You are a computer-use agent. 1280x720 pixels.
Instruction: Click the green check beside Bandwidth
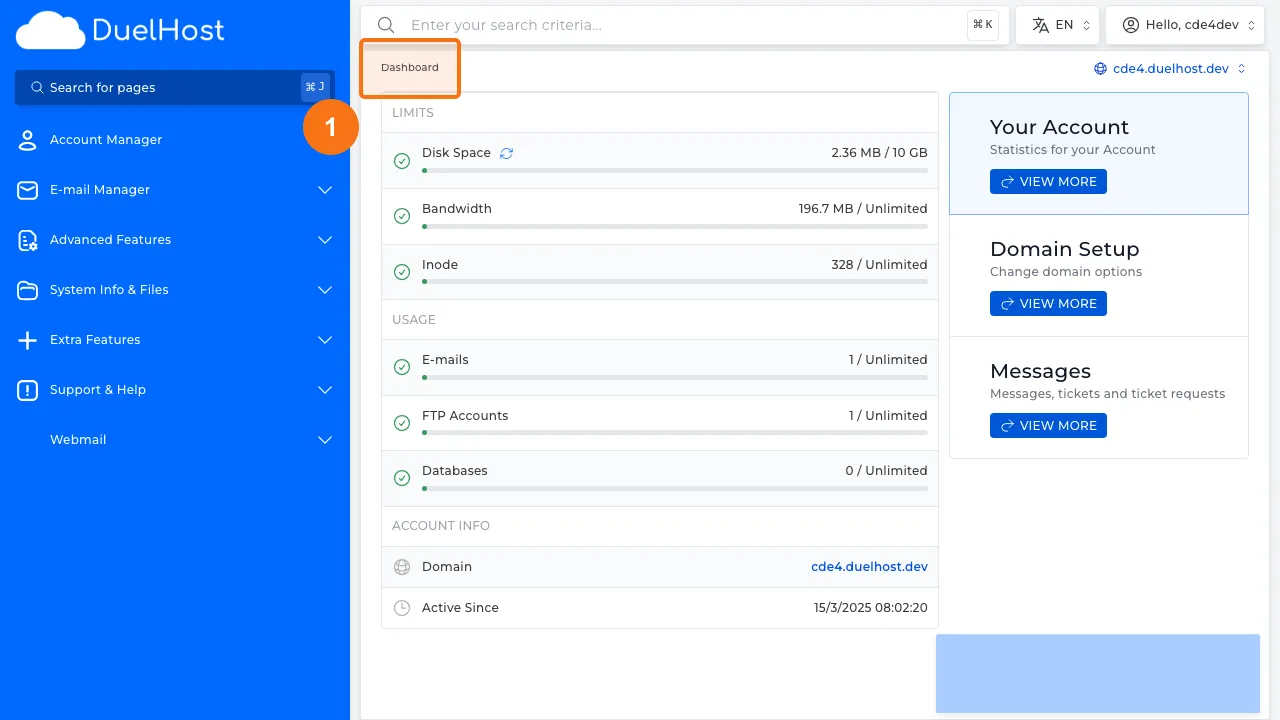(x=402, y=216)
